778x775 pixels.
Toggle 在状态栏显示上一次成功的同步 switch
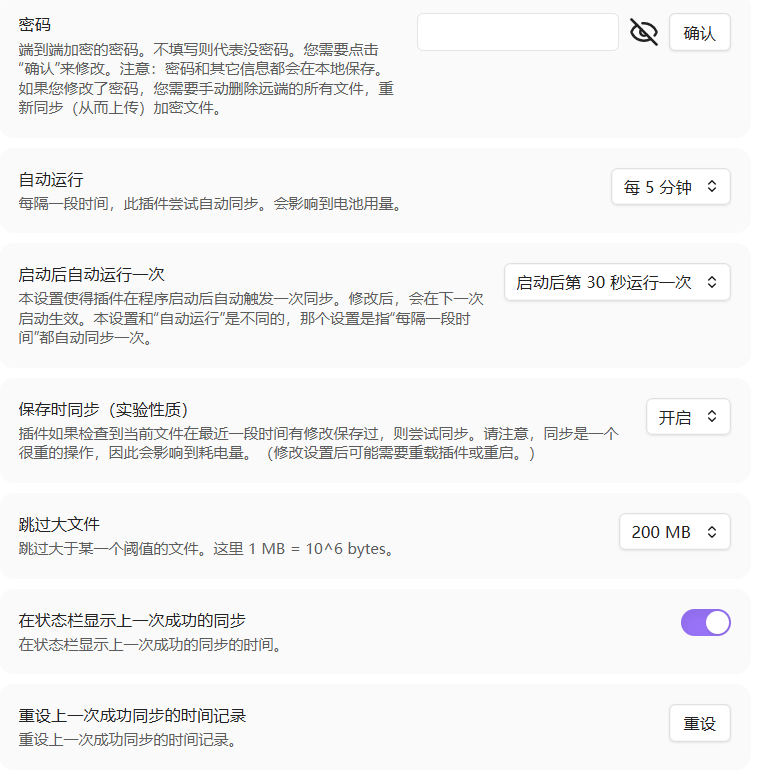[706, 623]
